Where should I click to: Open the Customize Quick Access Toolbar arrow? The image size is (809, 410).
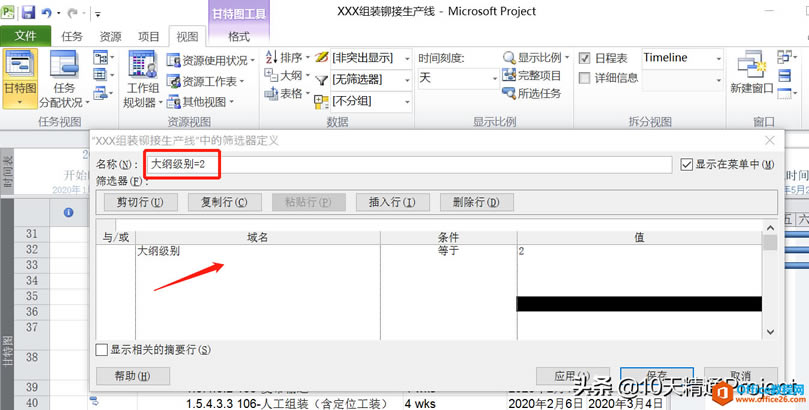(x=98, y=14)
